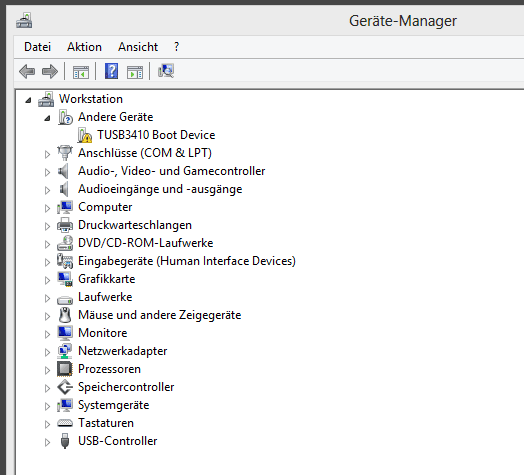Toggle the console tree pane icon
The width and height of the screenshot is (524, 475).
tap(81, 72)
